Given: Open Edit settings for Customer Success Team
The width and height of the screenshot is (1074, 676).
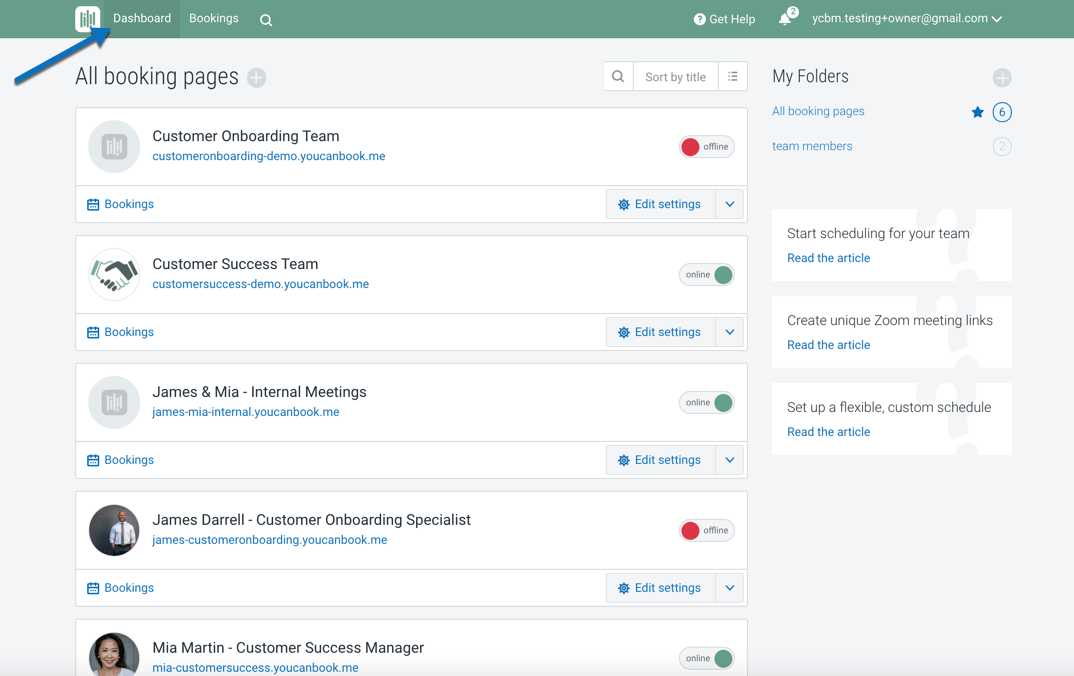Looking at the screenshot, I should tap(660, 332).
